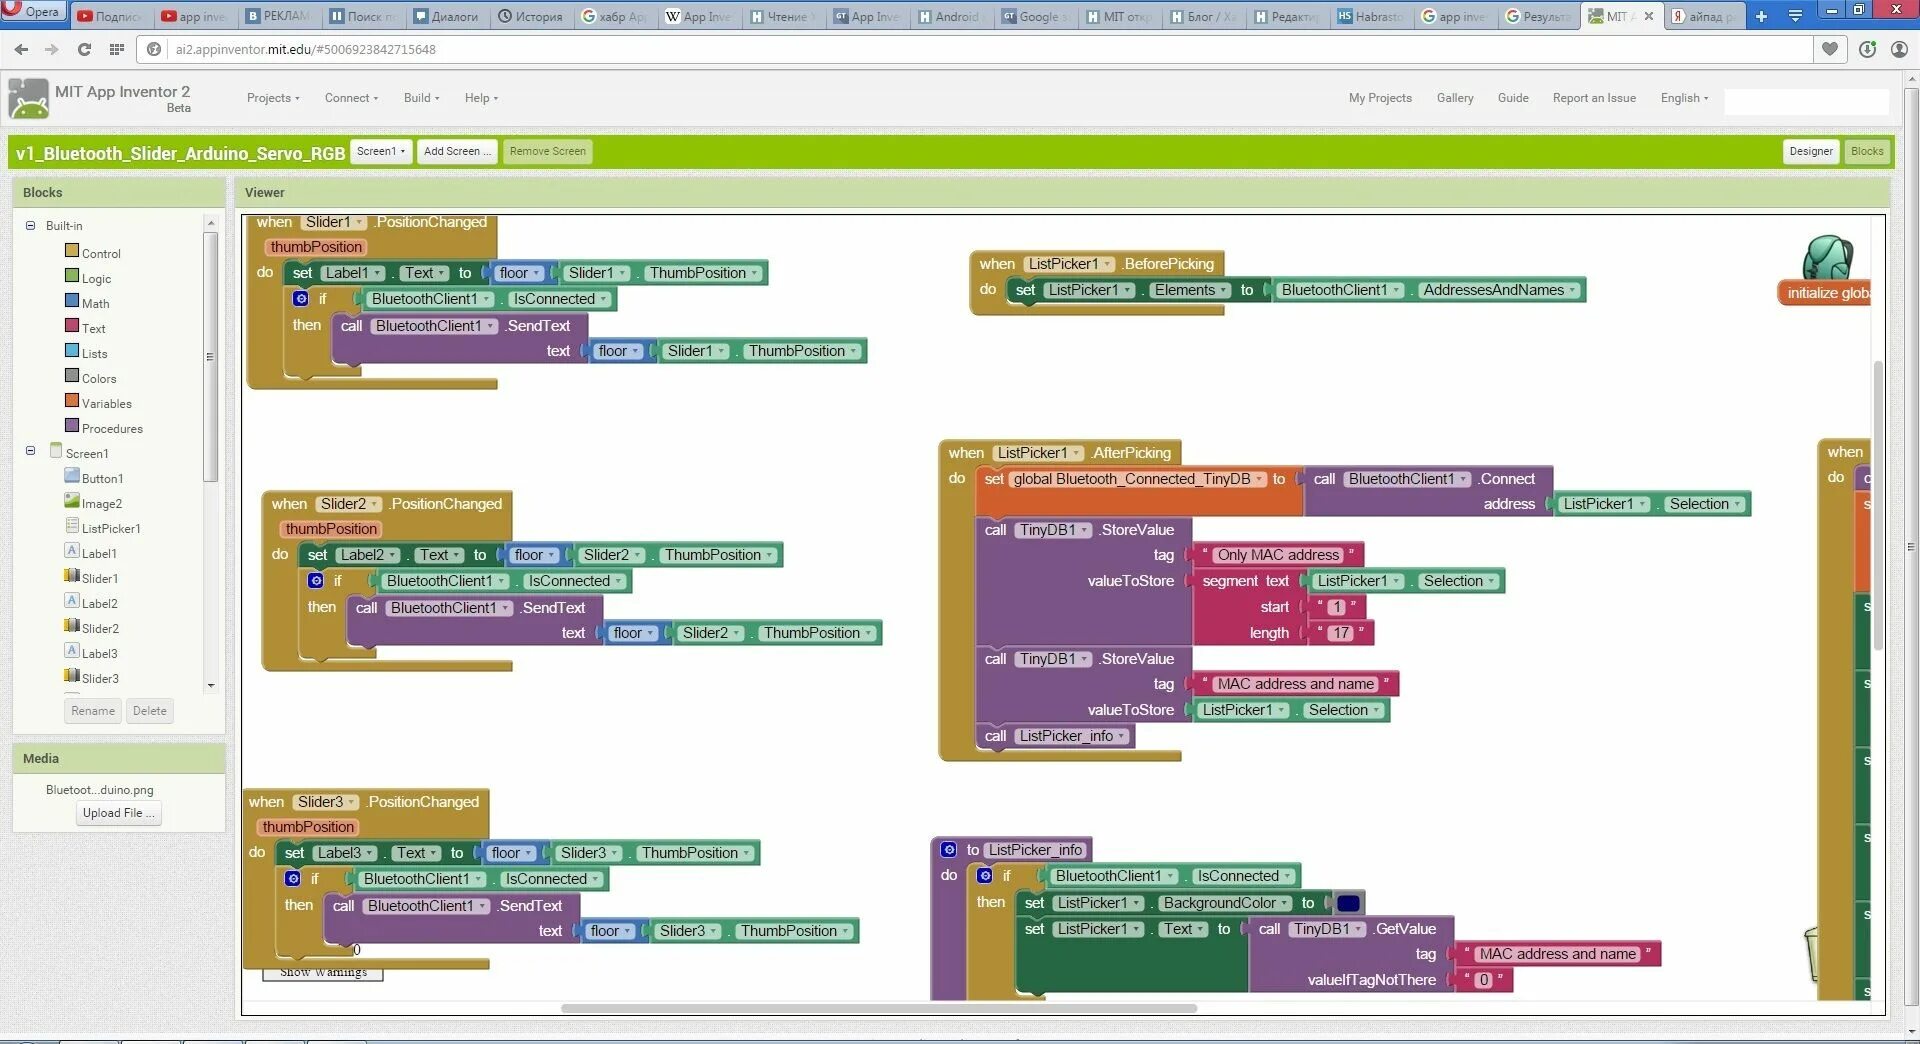This screenshot has height=1044, width=1920.
Task: Open the gear on the ListPicker_info procedure header
Action: pyautogui.click(x=949, y=850)
